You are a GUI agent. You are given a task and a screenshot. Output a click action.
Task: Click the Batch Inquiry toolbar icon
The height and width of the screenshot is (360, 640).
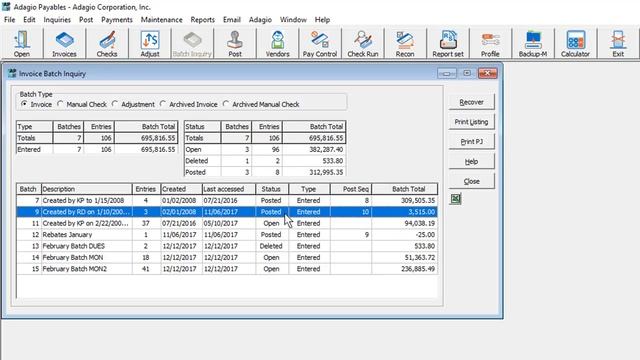[x=192, y=43]
